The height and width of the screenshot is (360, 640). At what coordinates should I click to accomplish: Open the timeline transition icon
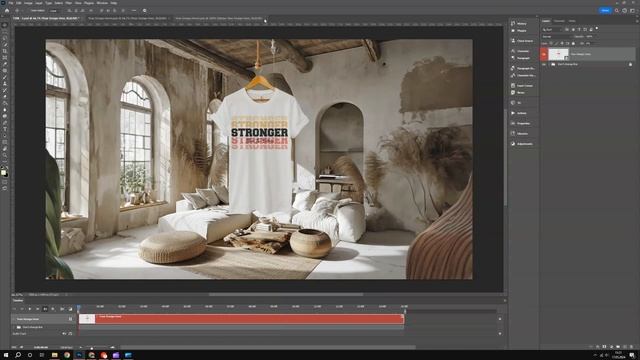[x=70, y=309]
